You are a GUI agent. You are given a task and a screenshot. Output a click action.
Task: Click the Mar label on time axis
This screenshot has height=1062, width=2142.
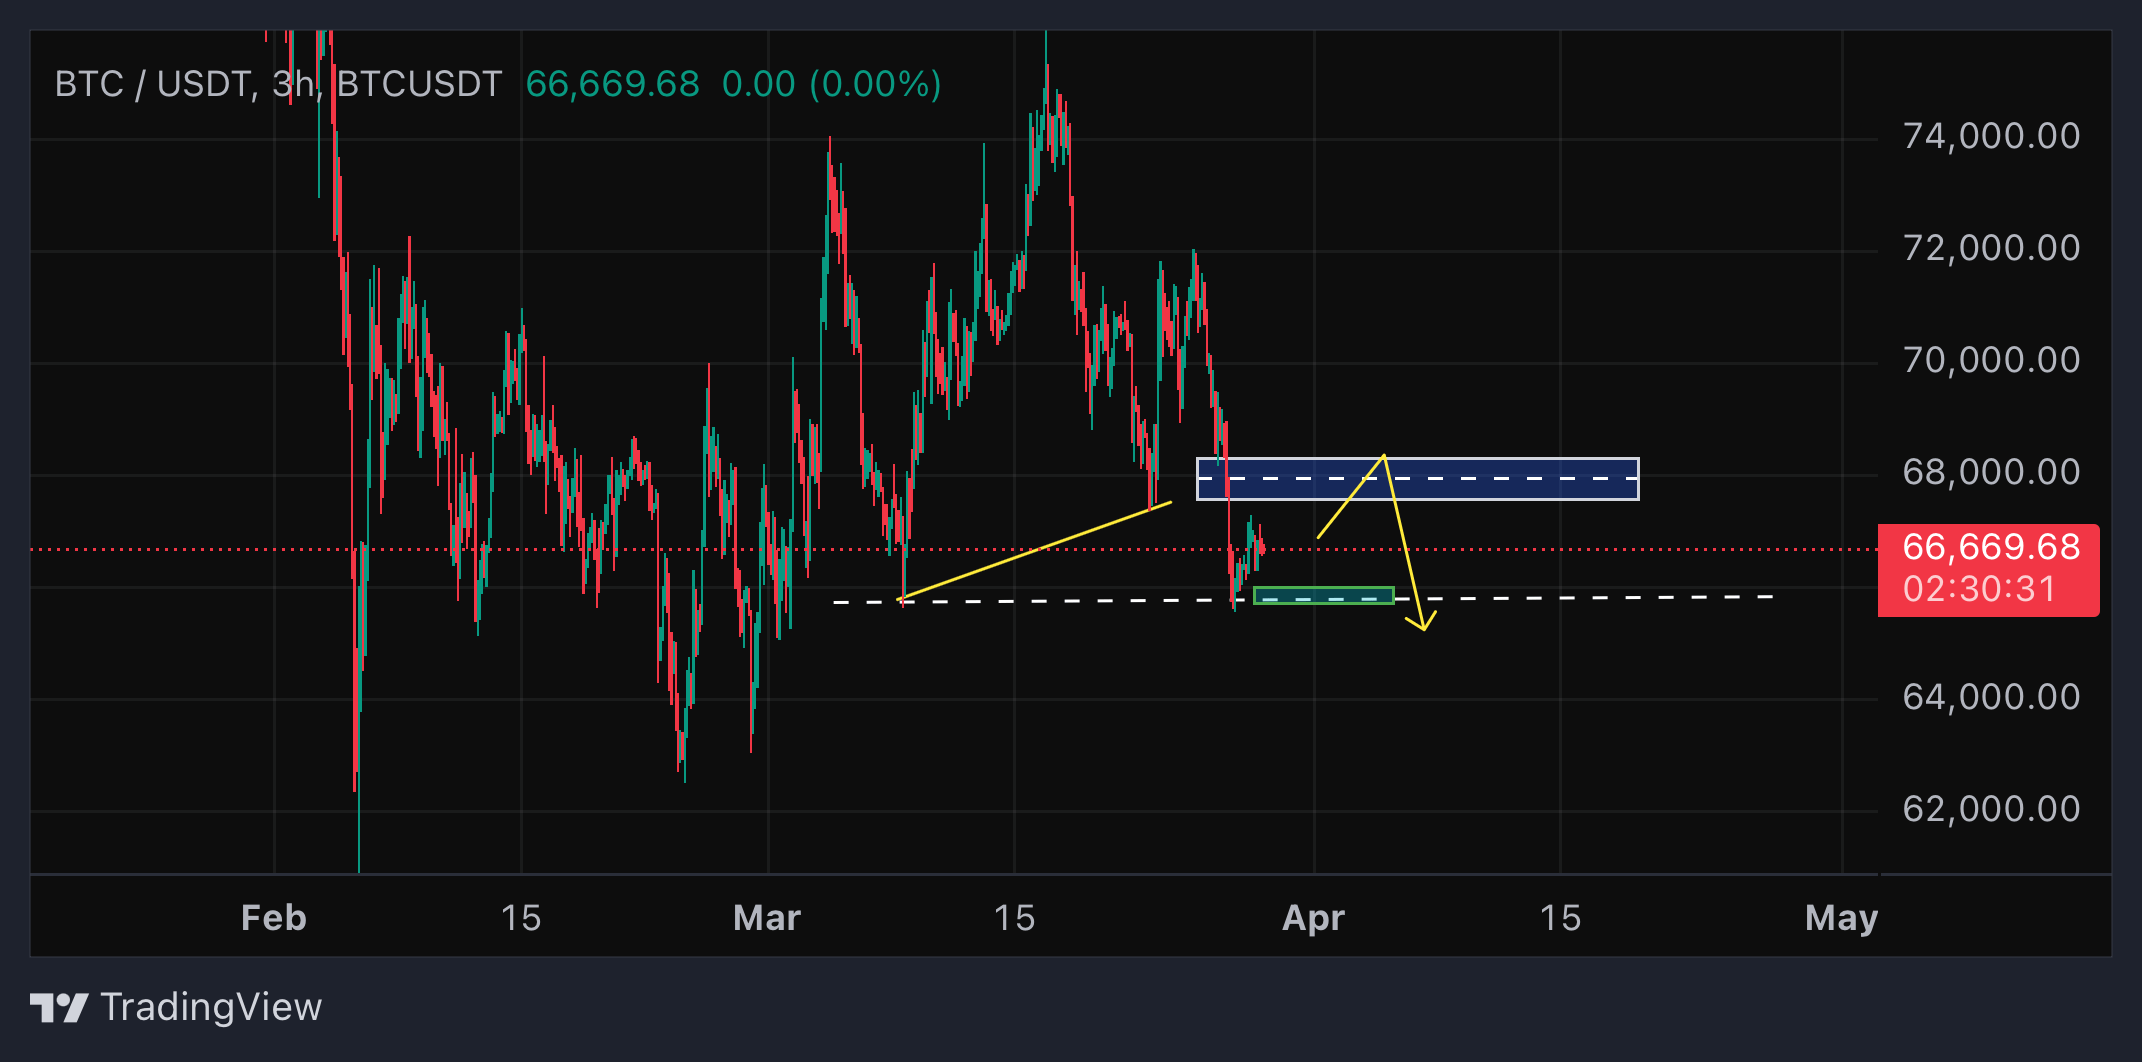coord(767,918)
